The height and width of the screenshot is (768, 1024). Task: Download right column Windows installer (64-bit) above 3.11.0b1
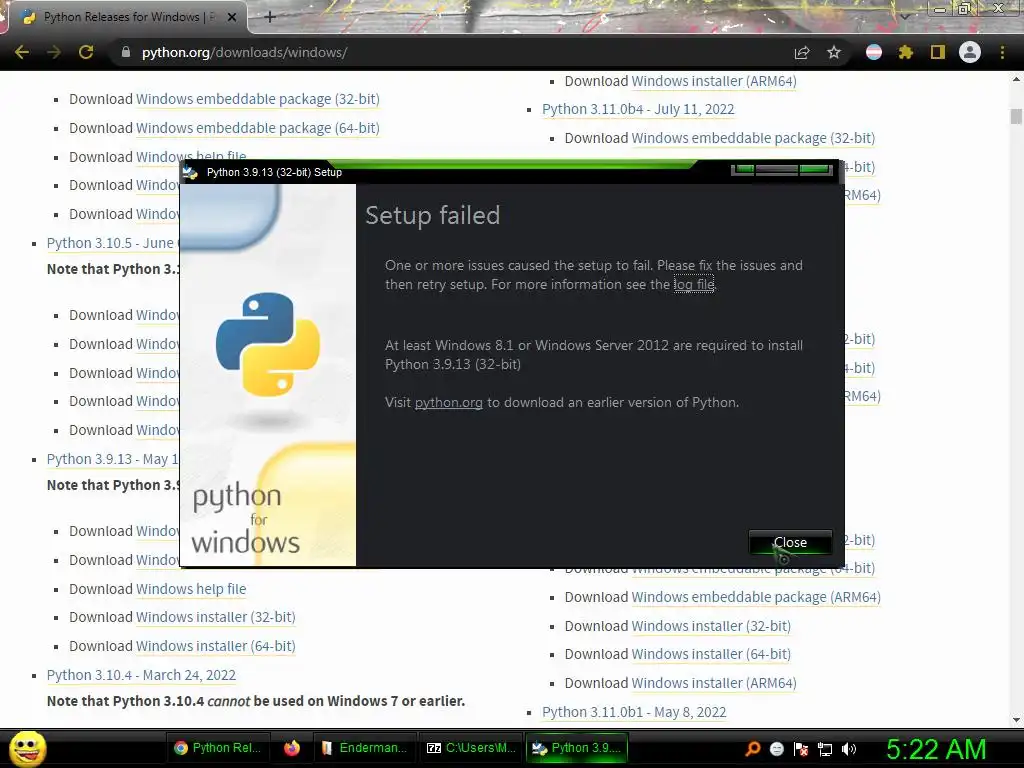point(711,654)
